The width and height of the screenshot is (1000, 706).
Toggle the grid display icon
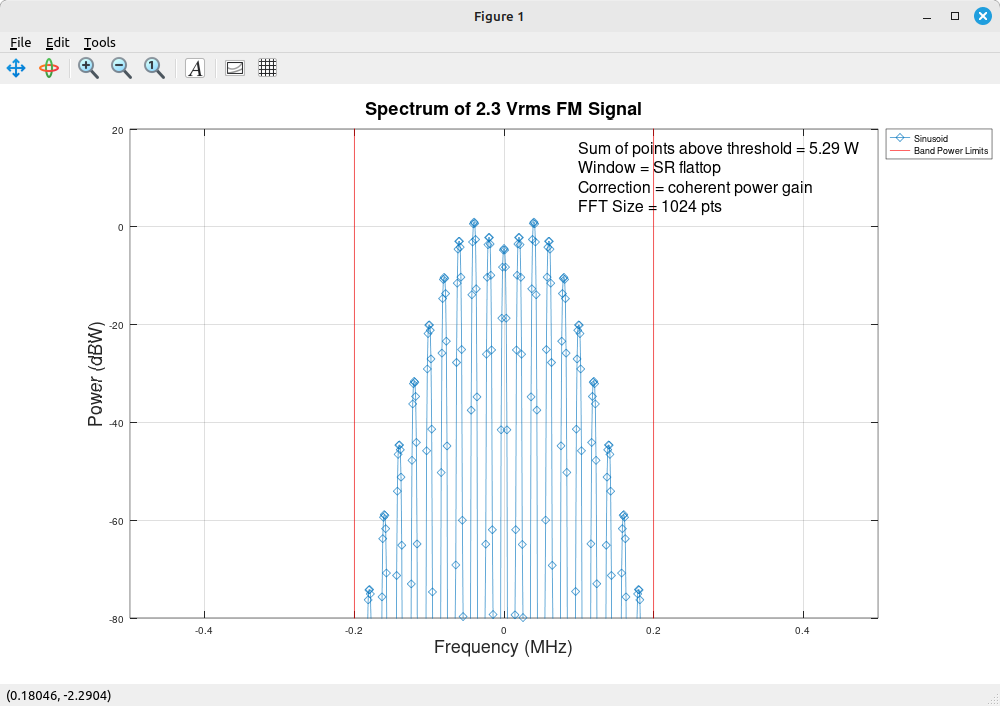pos(267,68)
